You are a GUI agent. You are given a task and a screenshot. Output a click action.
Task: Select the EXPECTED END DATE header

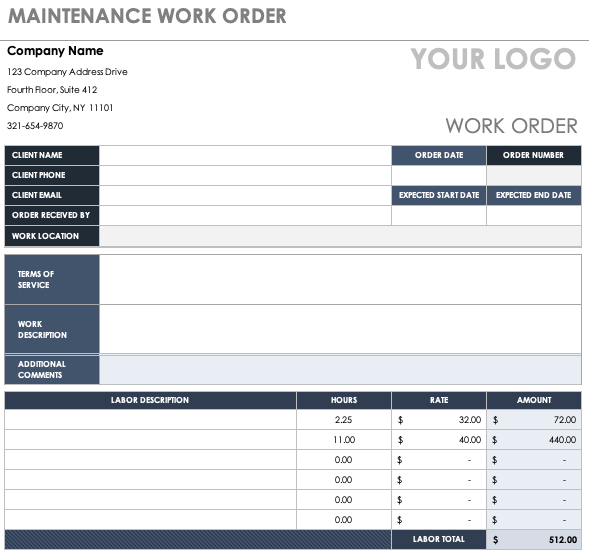[x=534, y=195]
